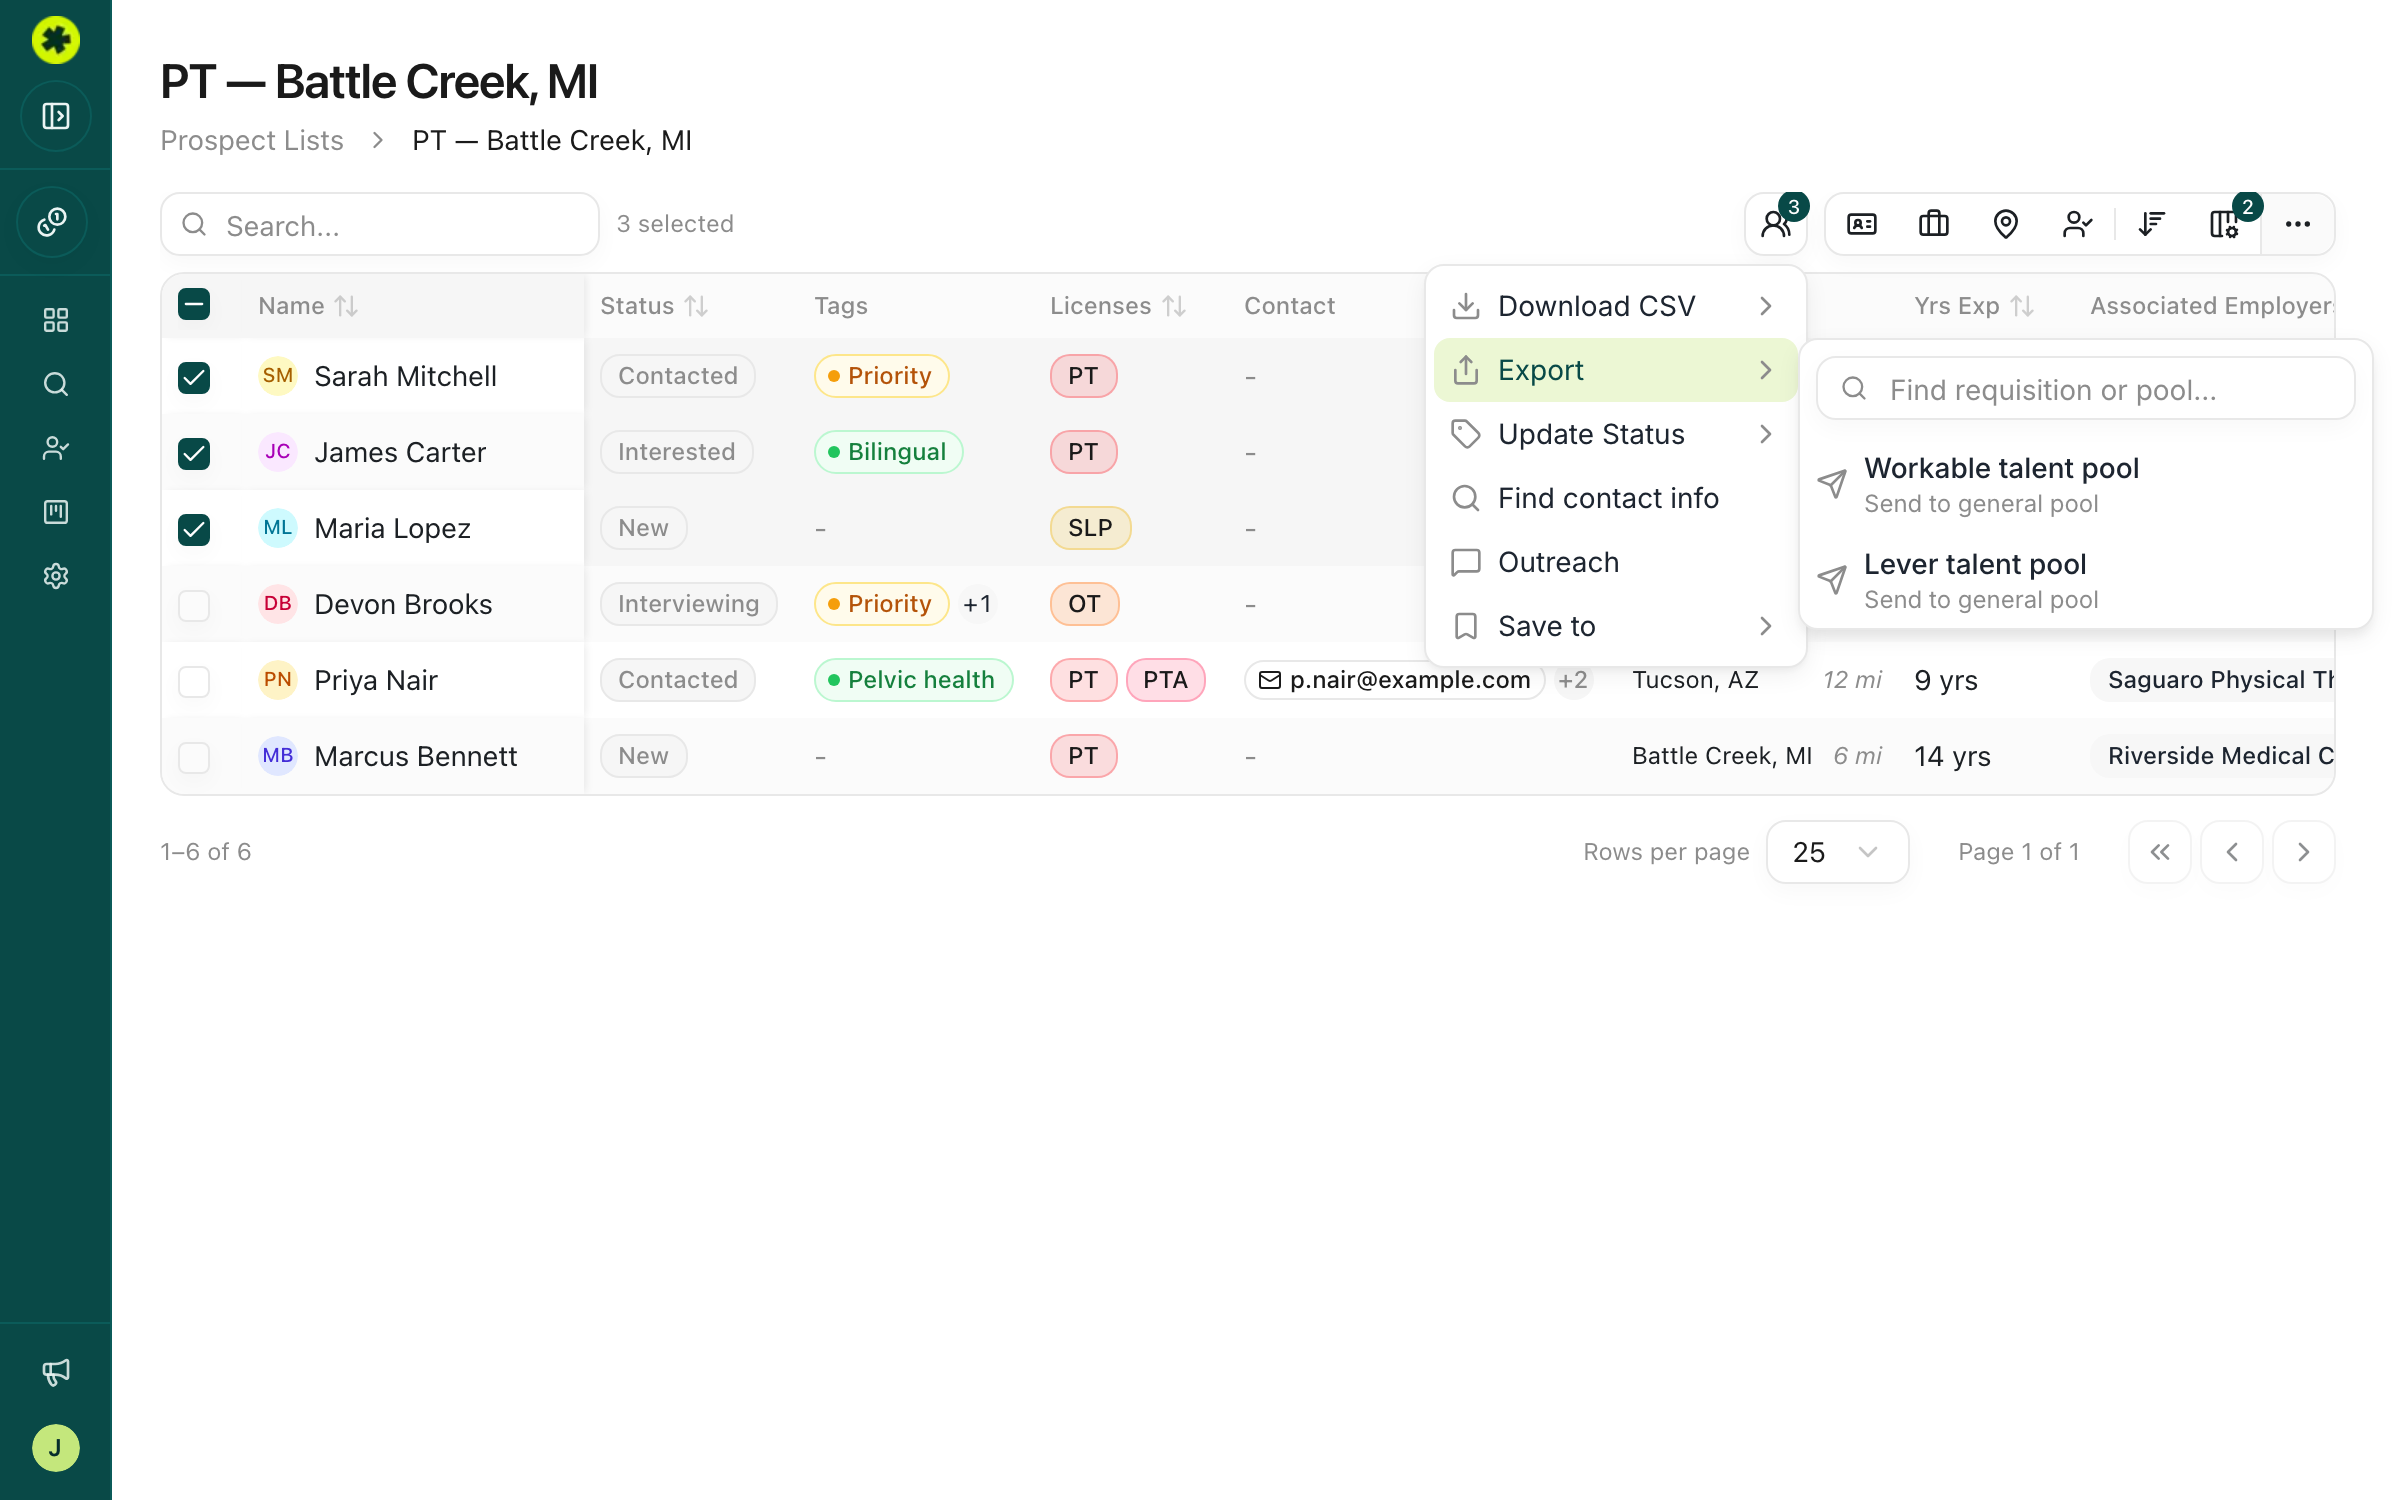Open column settings with badge 2
2400x1500 pixels.
coord(2224,224)
